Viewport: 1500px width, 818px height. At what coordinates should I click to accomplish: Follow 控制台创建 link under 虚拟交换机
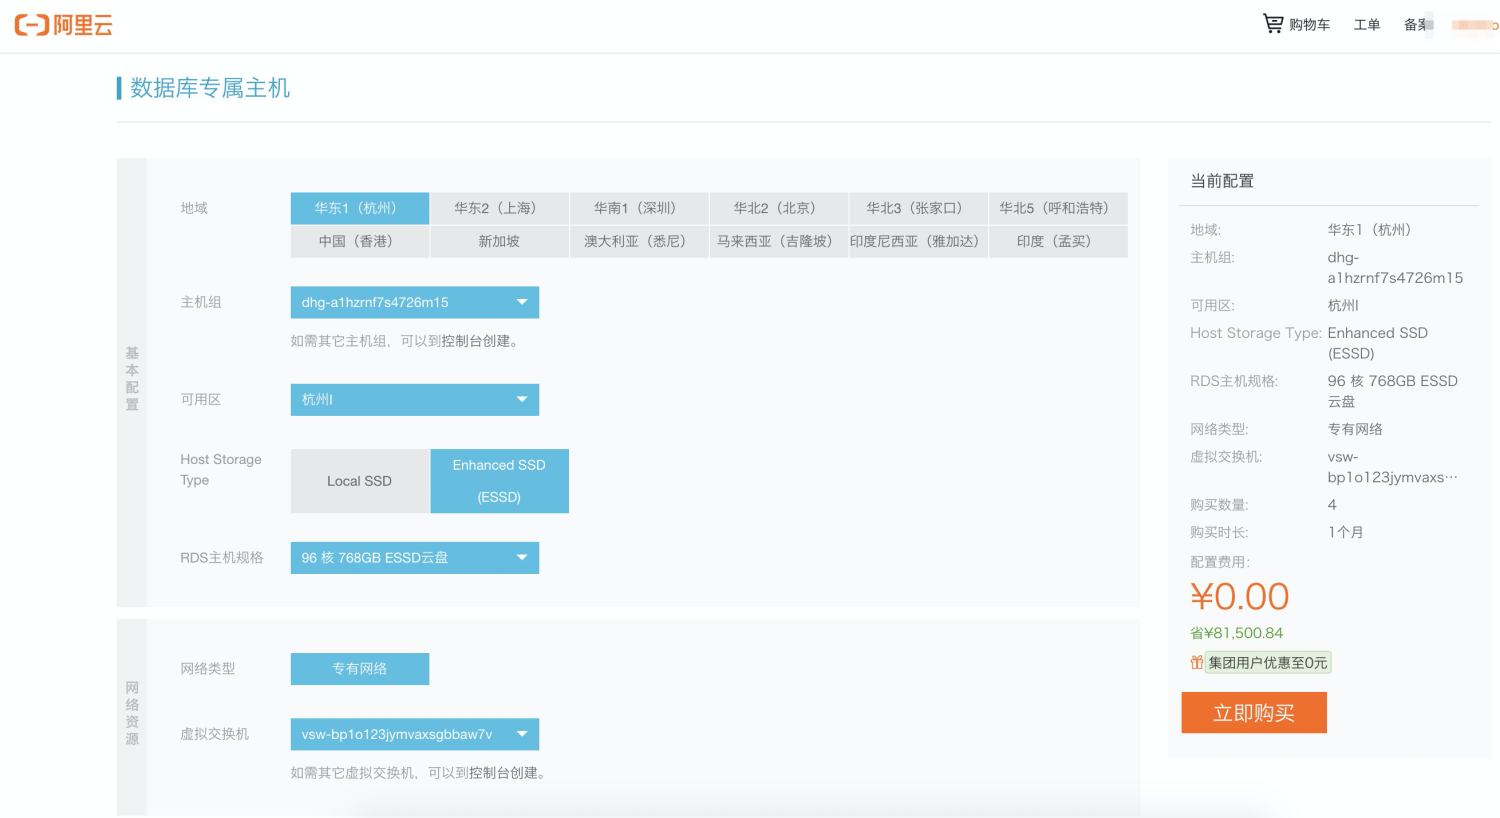click(x=503, y=773)
